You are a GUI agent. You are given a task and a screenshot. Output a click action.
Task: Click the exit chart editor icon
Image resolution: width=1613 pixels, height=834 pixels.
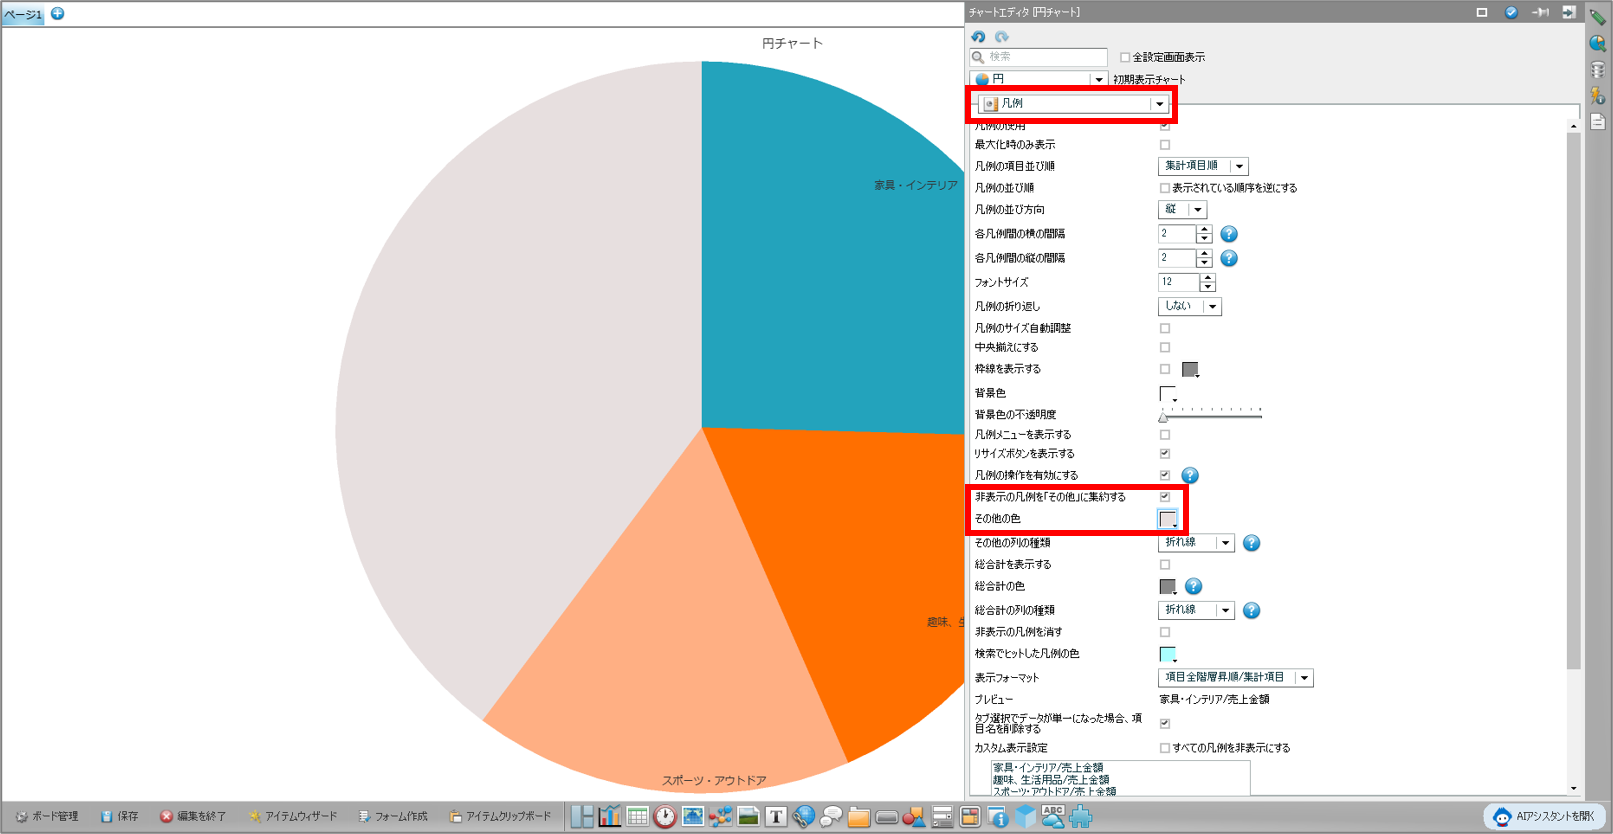(1569, 12)
